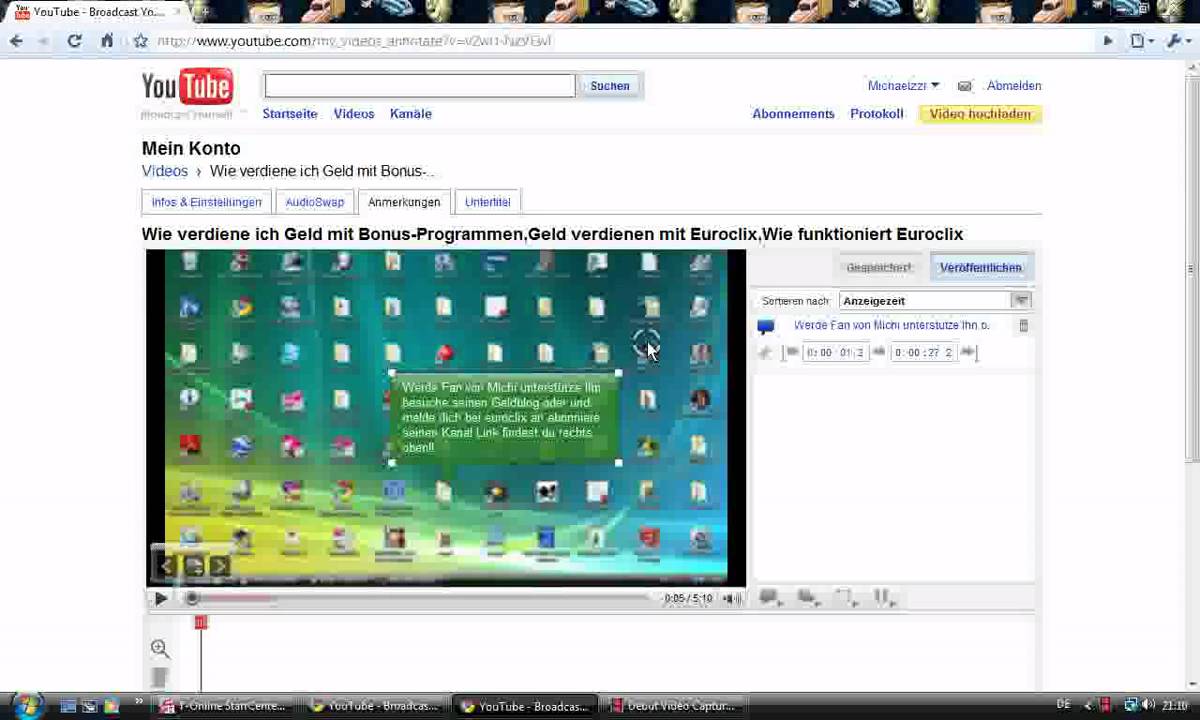Viewport: 1200px width, 720px height.
Task: Switch to T-Online StartCenter taskbar item
Action: pyautogui.click(x=224, y=706)
